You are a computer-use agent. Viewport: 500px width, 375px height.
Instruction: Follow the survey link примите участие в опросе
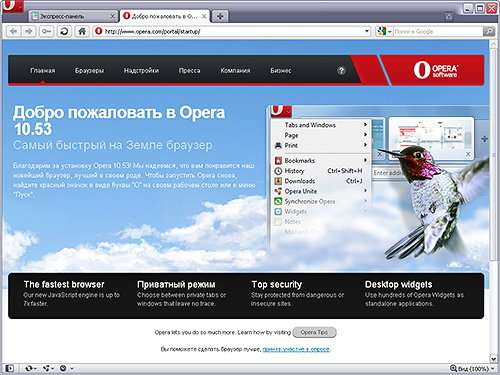point(296,349)
